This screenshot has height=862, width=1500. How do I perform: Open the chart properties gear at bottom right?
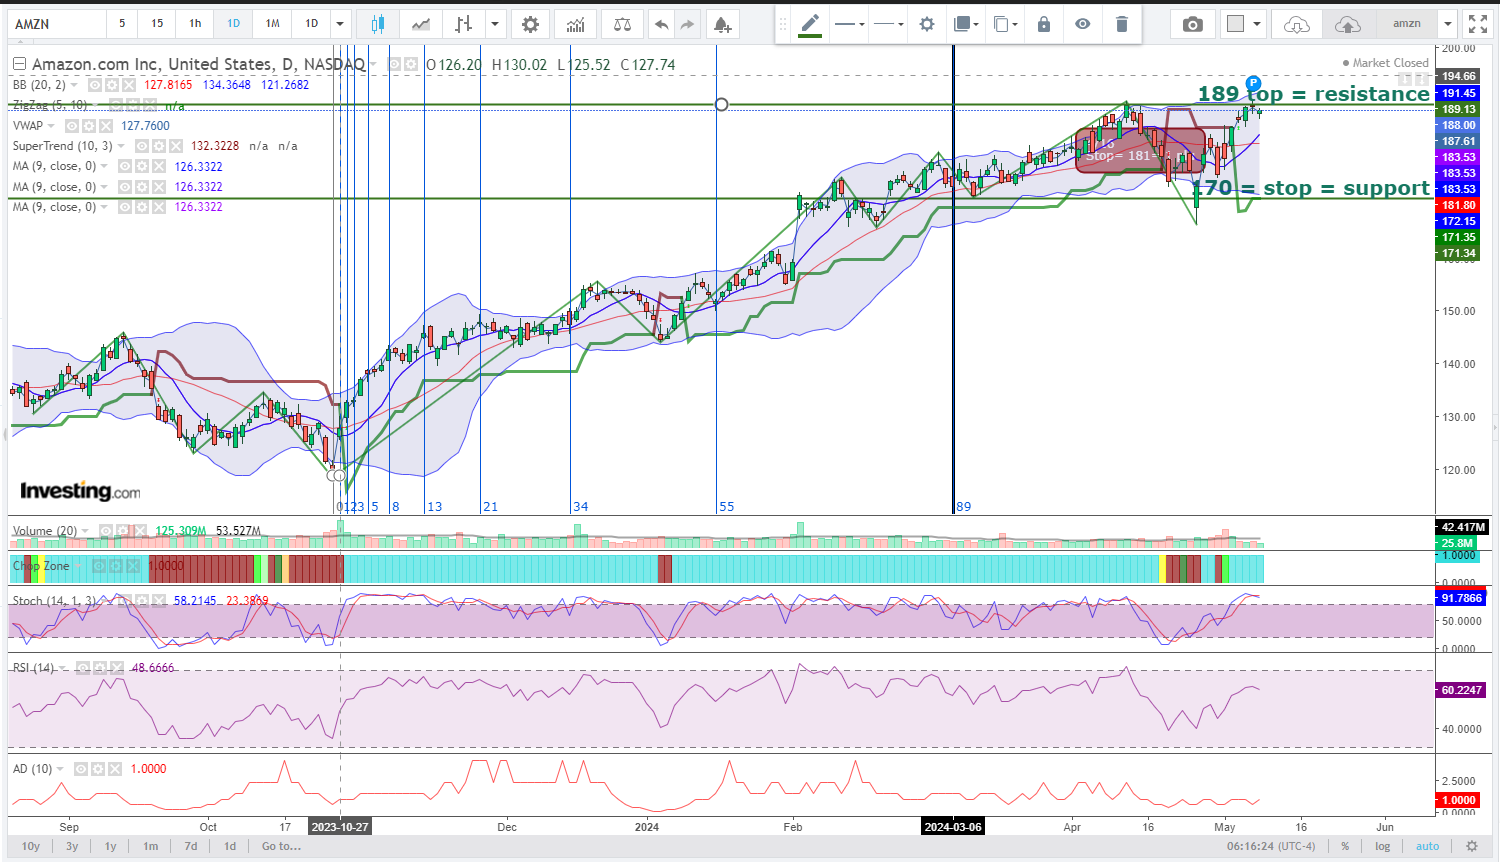coord(1471,846)
